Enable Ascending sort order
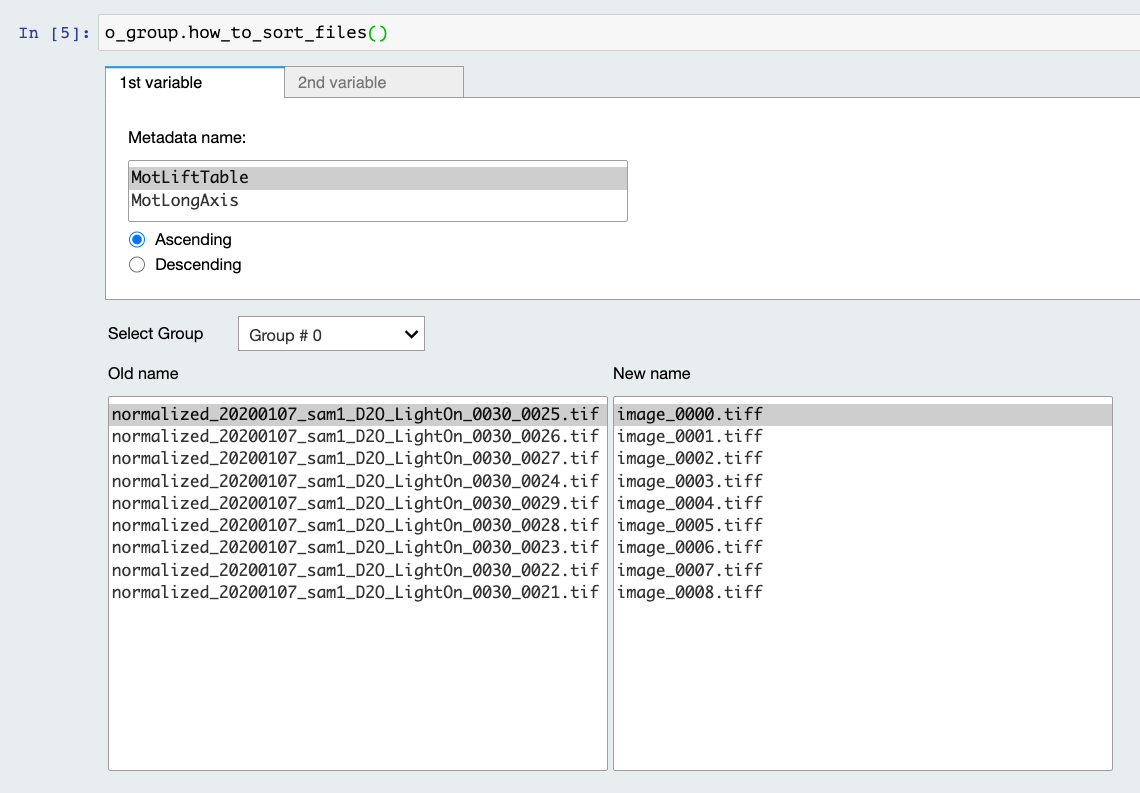This screenshot has height=793, width=1140. click(138, 240)
